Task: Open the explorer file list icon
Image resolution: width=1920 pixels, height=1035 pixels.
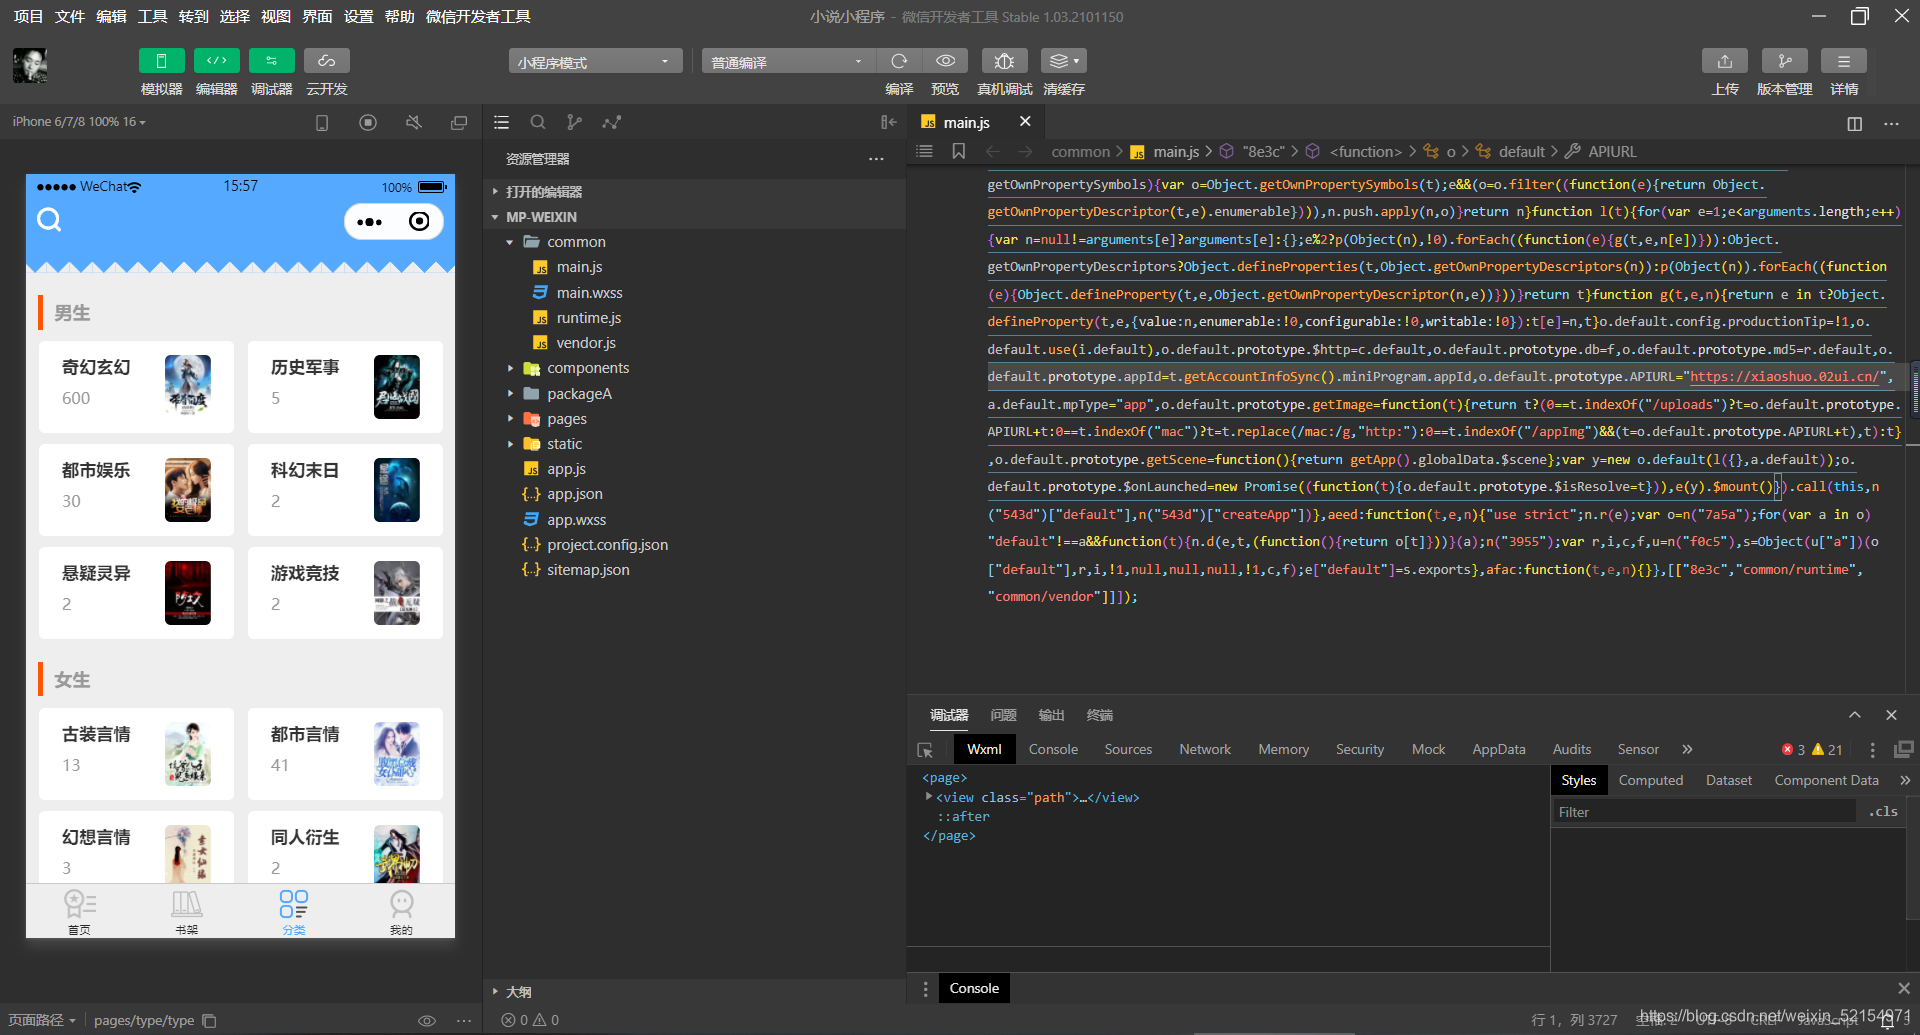Action: 502,123
